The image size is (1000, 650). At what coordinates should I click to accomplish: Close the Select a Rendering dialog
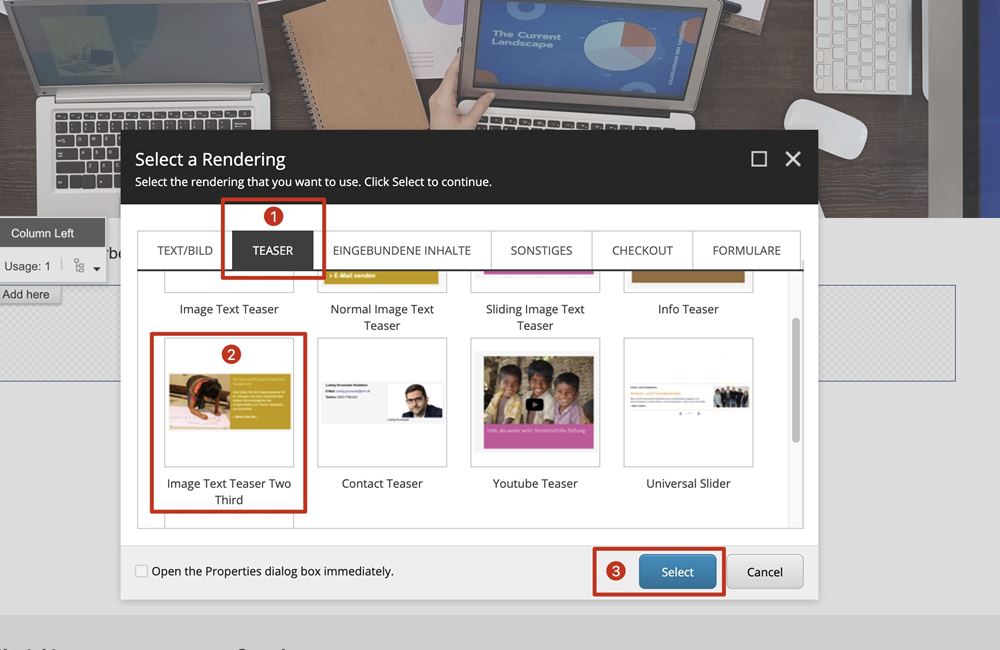[793, 159]
